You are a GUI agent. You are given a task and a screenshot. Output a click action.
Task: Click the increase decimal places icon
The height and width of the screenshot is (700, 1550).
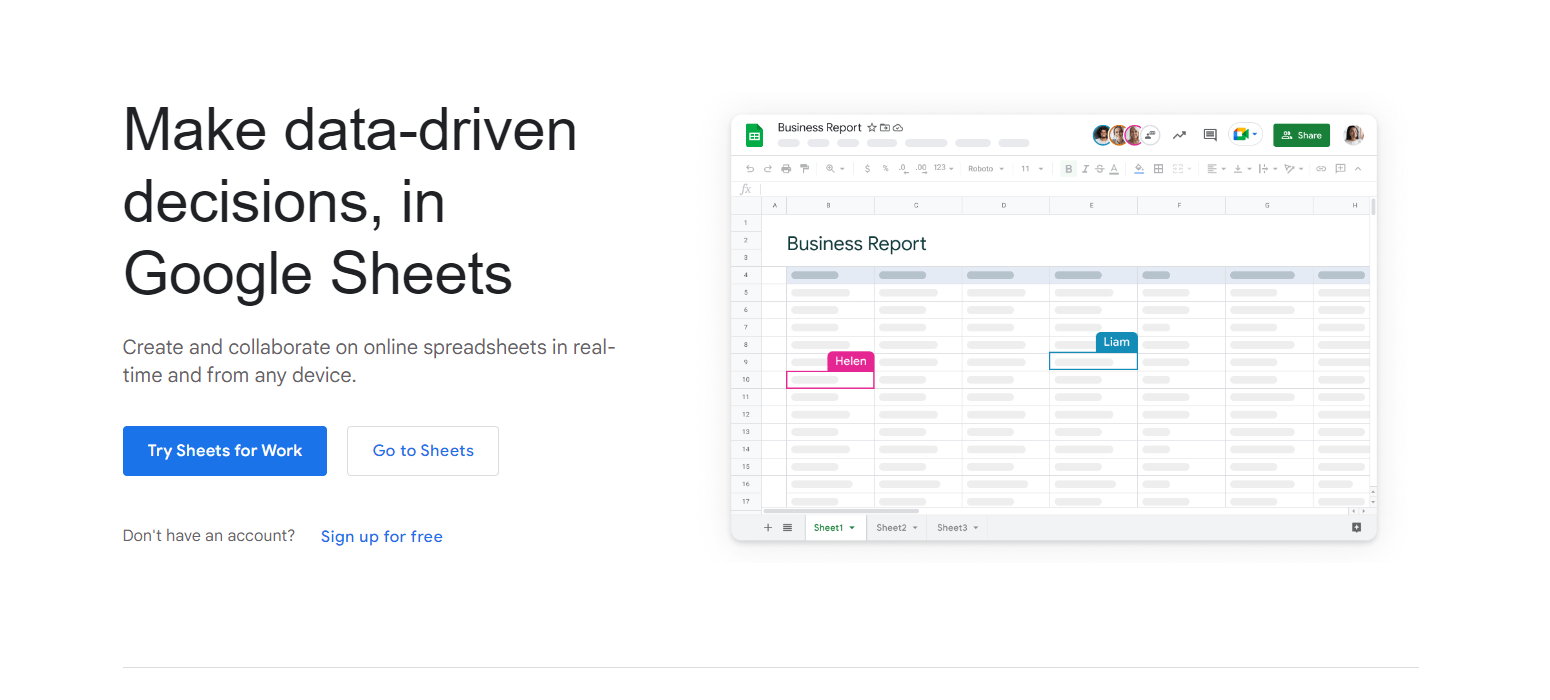tap(921, 169)
